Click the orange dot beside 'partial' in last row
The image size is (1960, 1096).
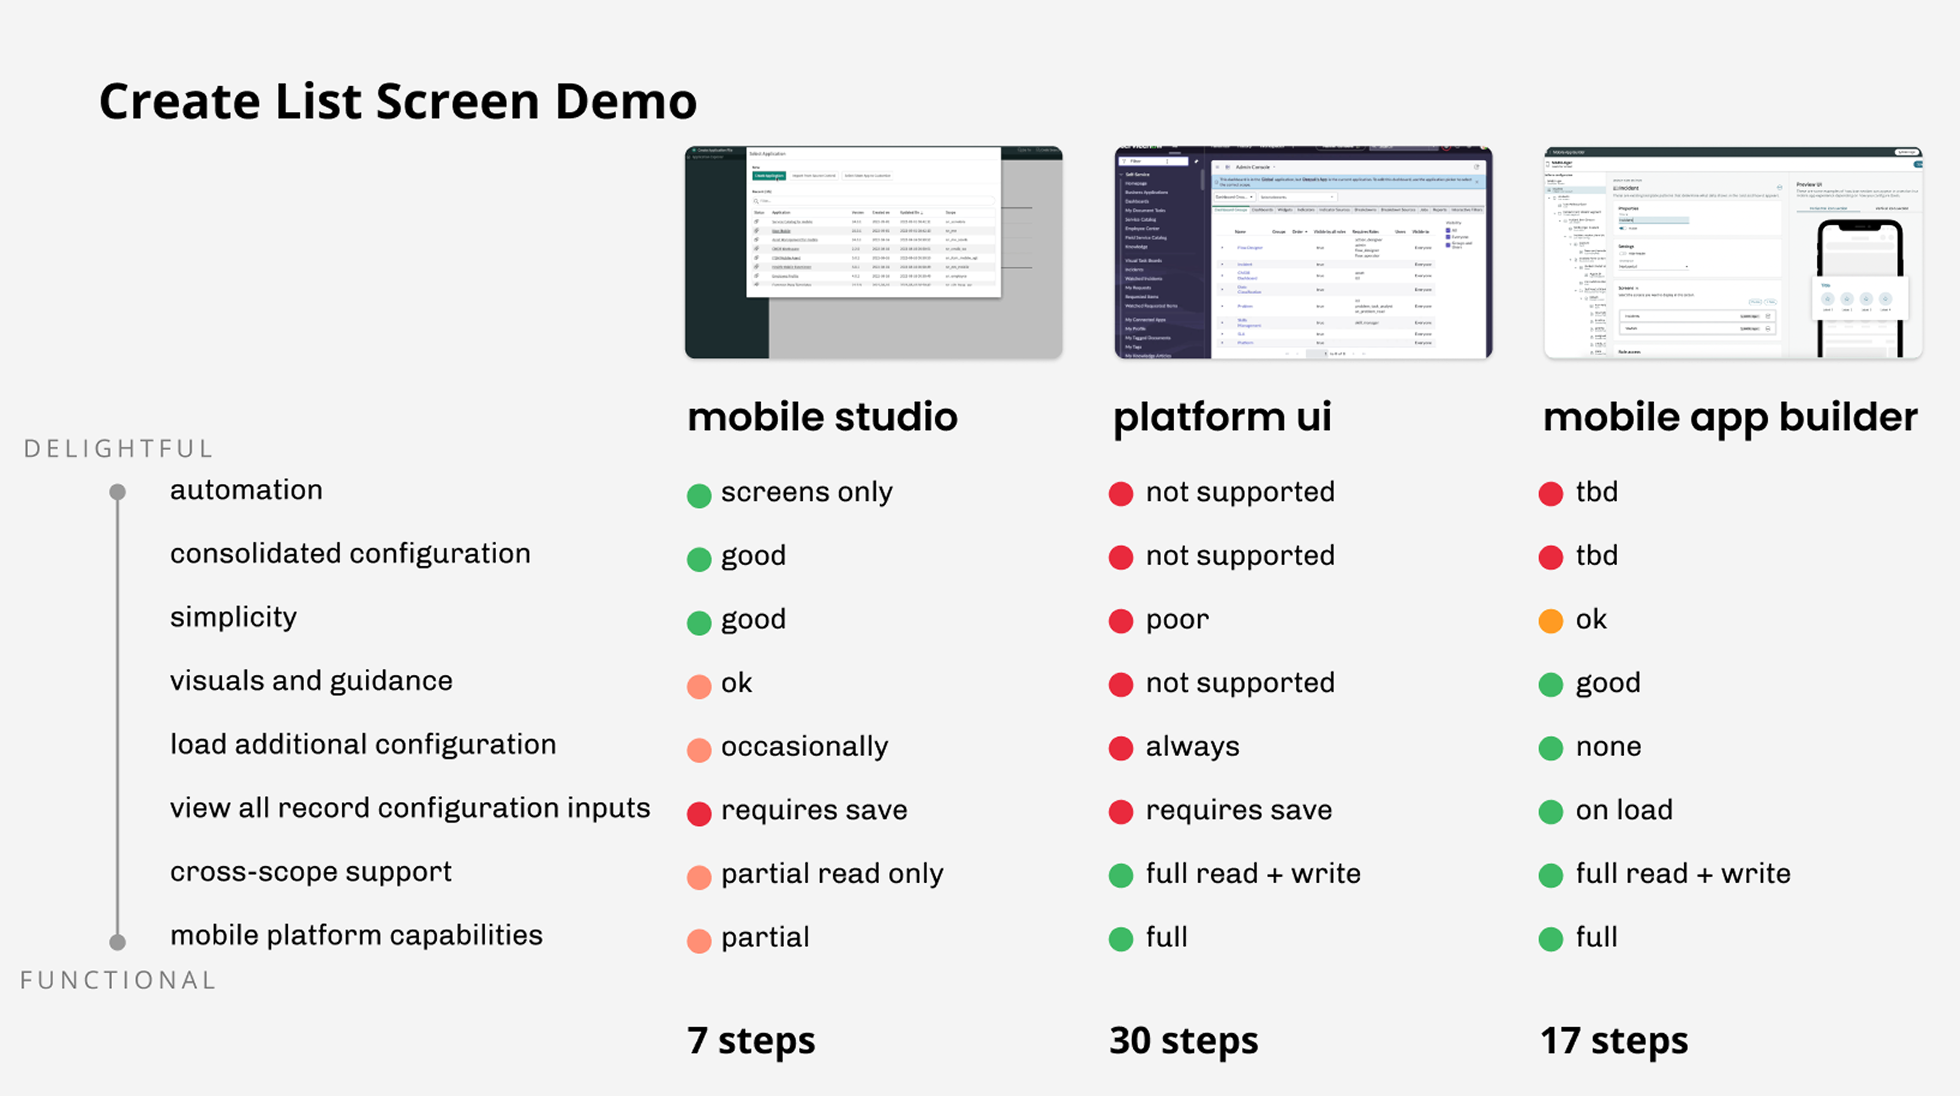tap(699, 940)
